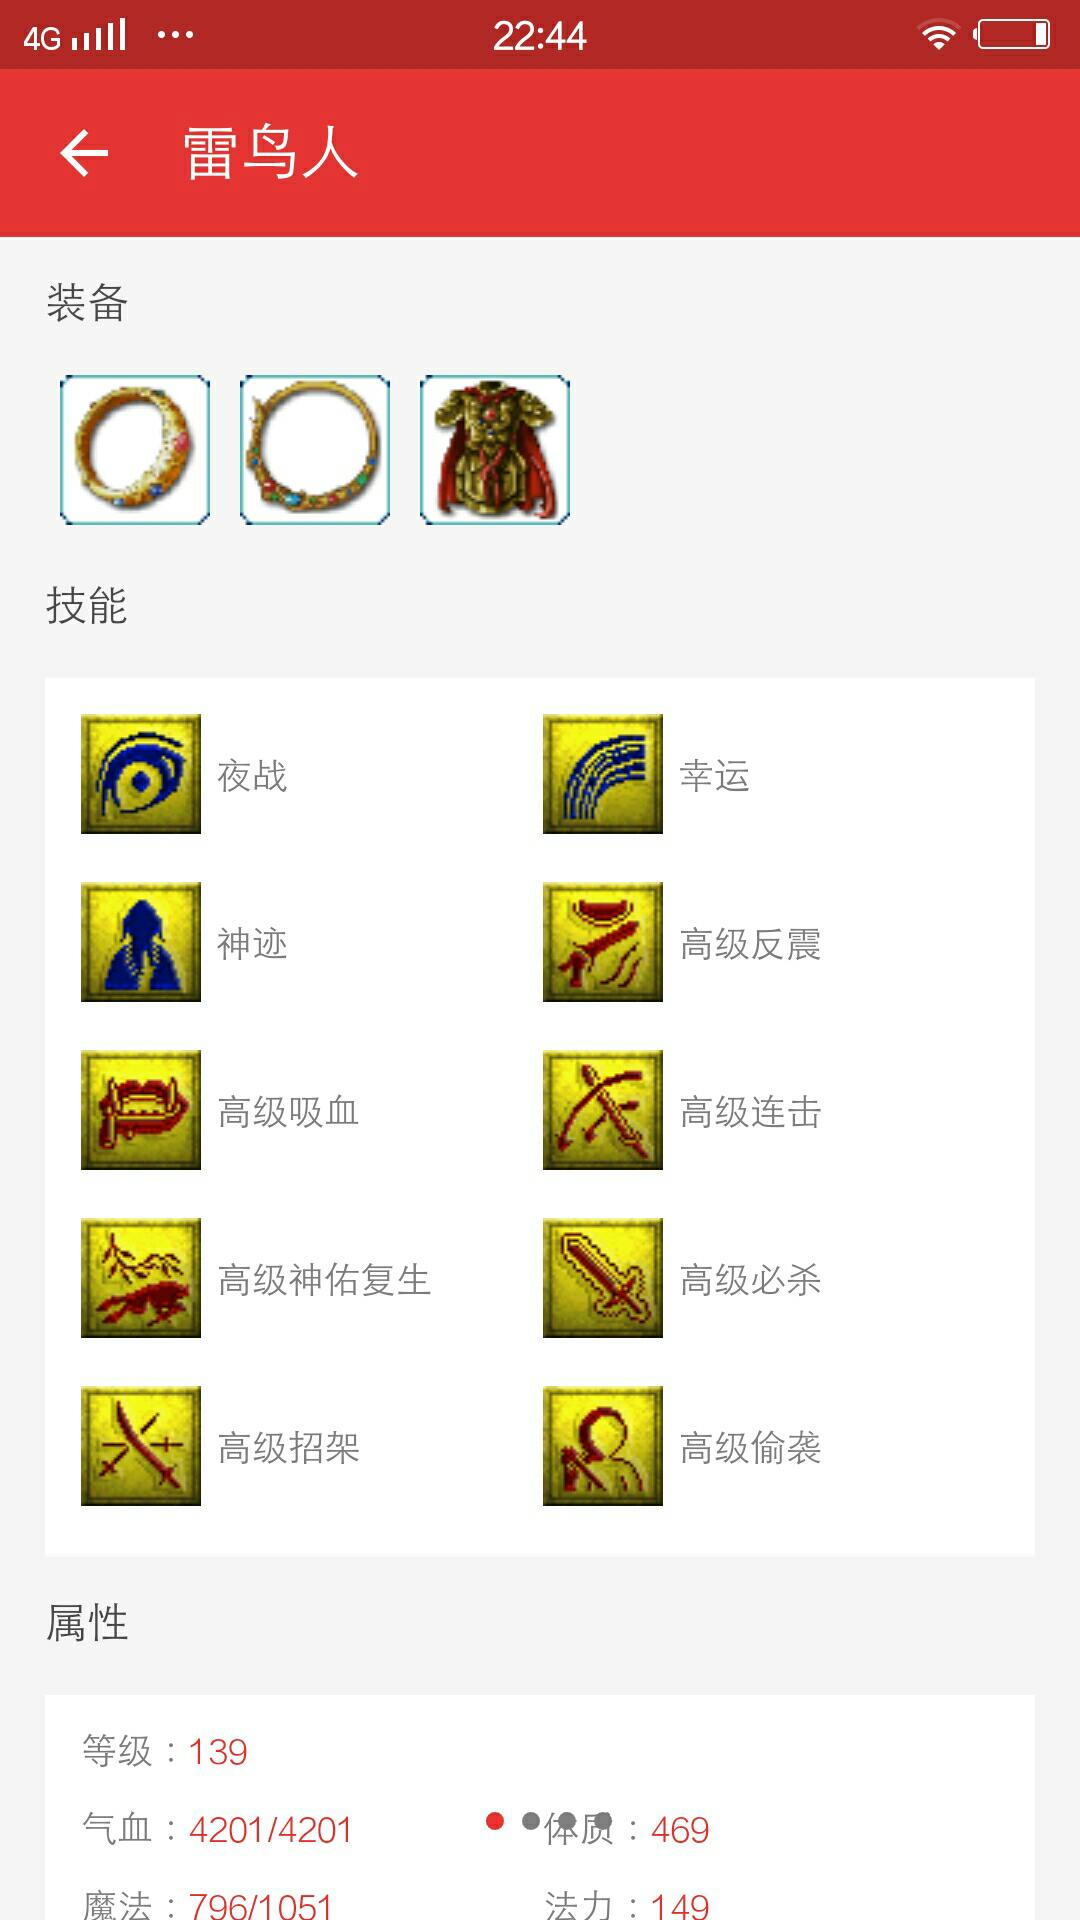View the jeweled necklace equipment item
The width and height of the screenshot is (1080, 1920).
tap(315, 450)
